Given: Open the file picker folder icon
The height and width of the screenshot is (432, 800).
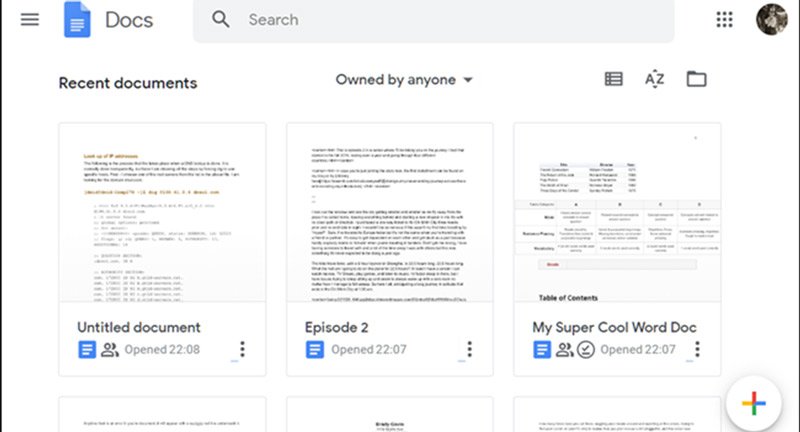Looking at the screenshot, I should pyautogui.click(x=696, y=80).
